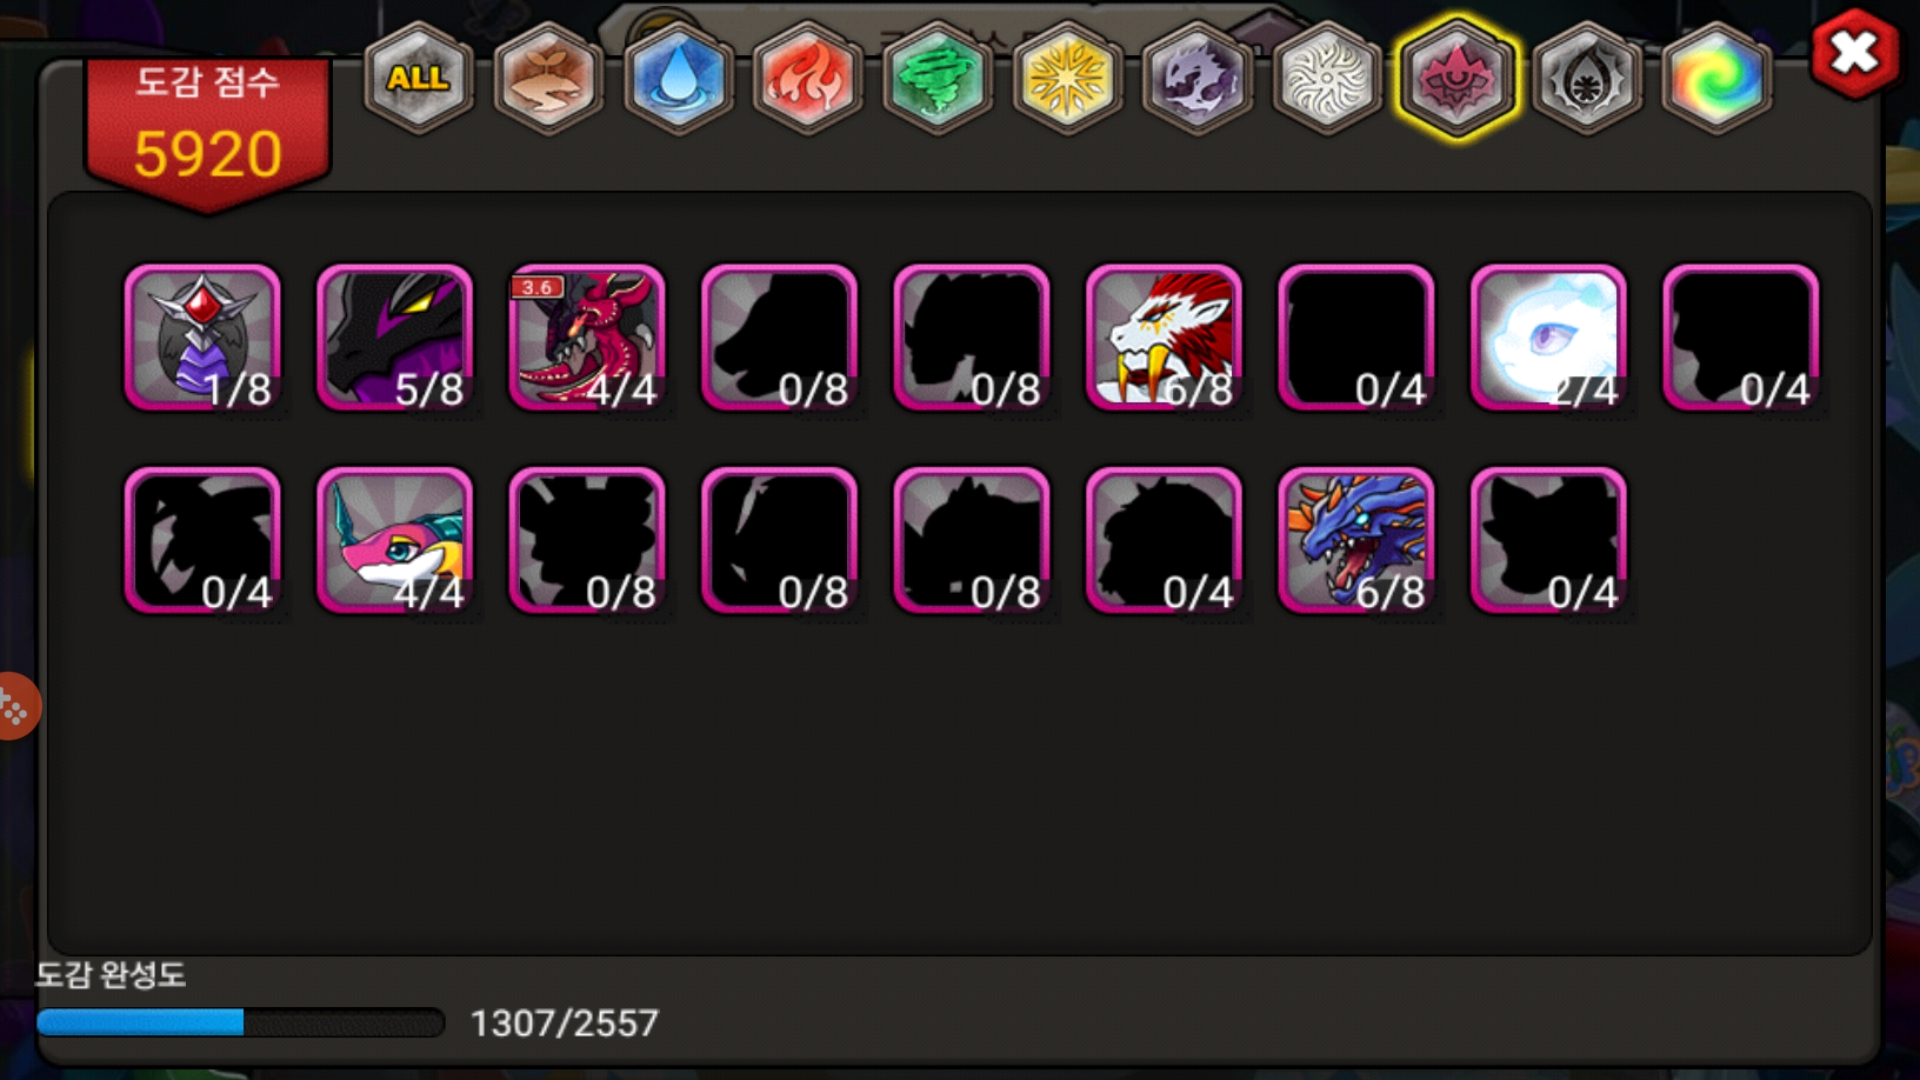Open the red gem egg entry 1/8

[x=203, y=338]
